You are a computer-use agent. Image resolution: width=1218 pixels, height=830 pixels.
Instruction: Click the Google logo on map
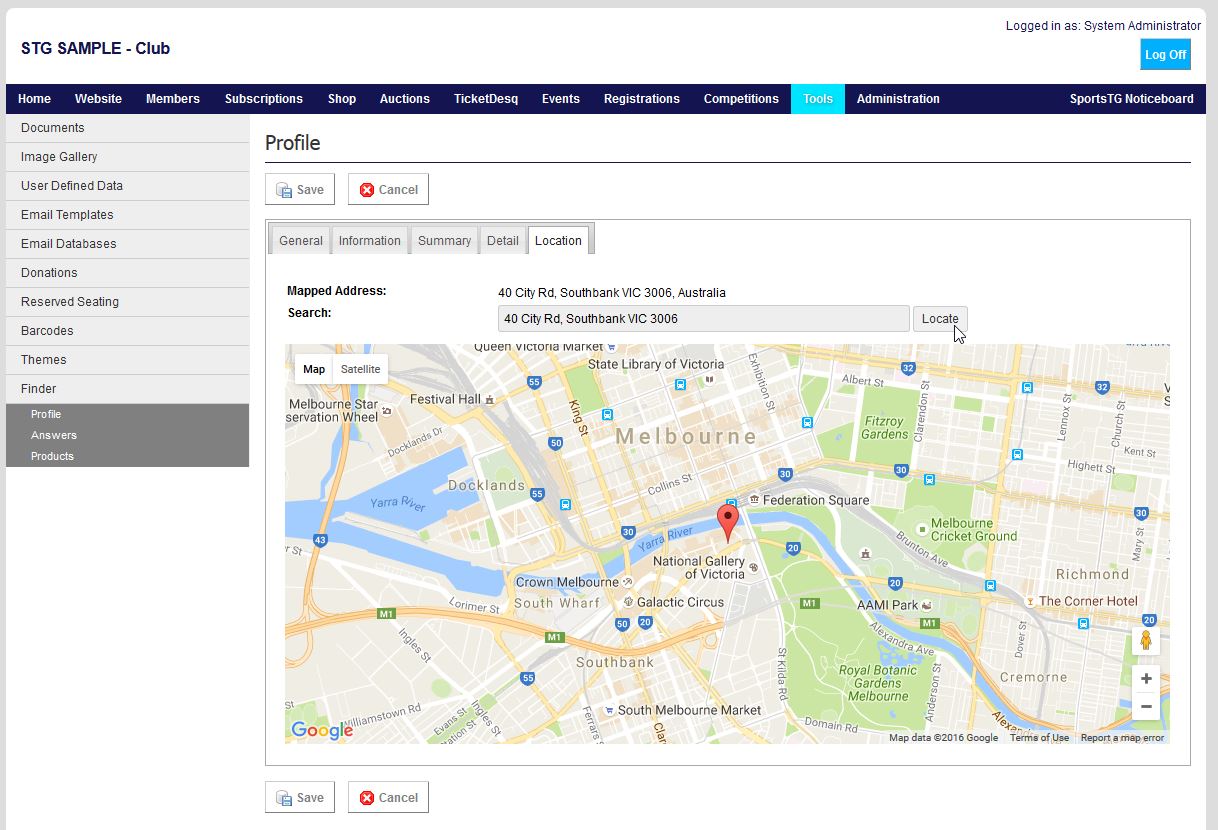(x=322, y=731)
